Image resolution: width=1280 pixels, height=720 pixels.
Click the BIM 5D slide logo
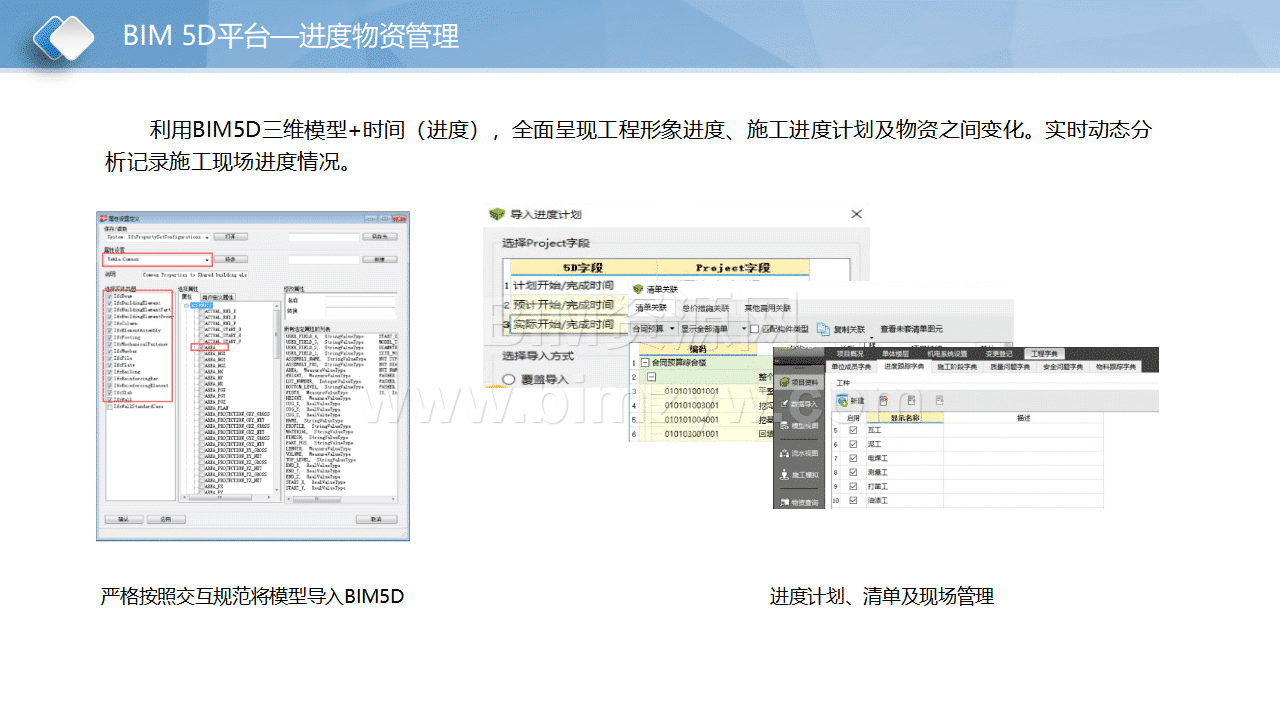click(x=63, y=37)
